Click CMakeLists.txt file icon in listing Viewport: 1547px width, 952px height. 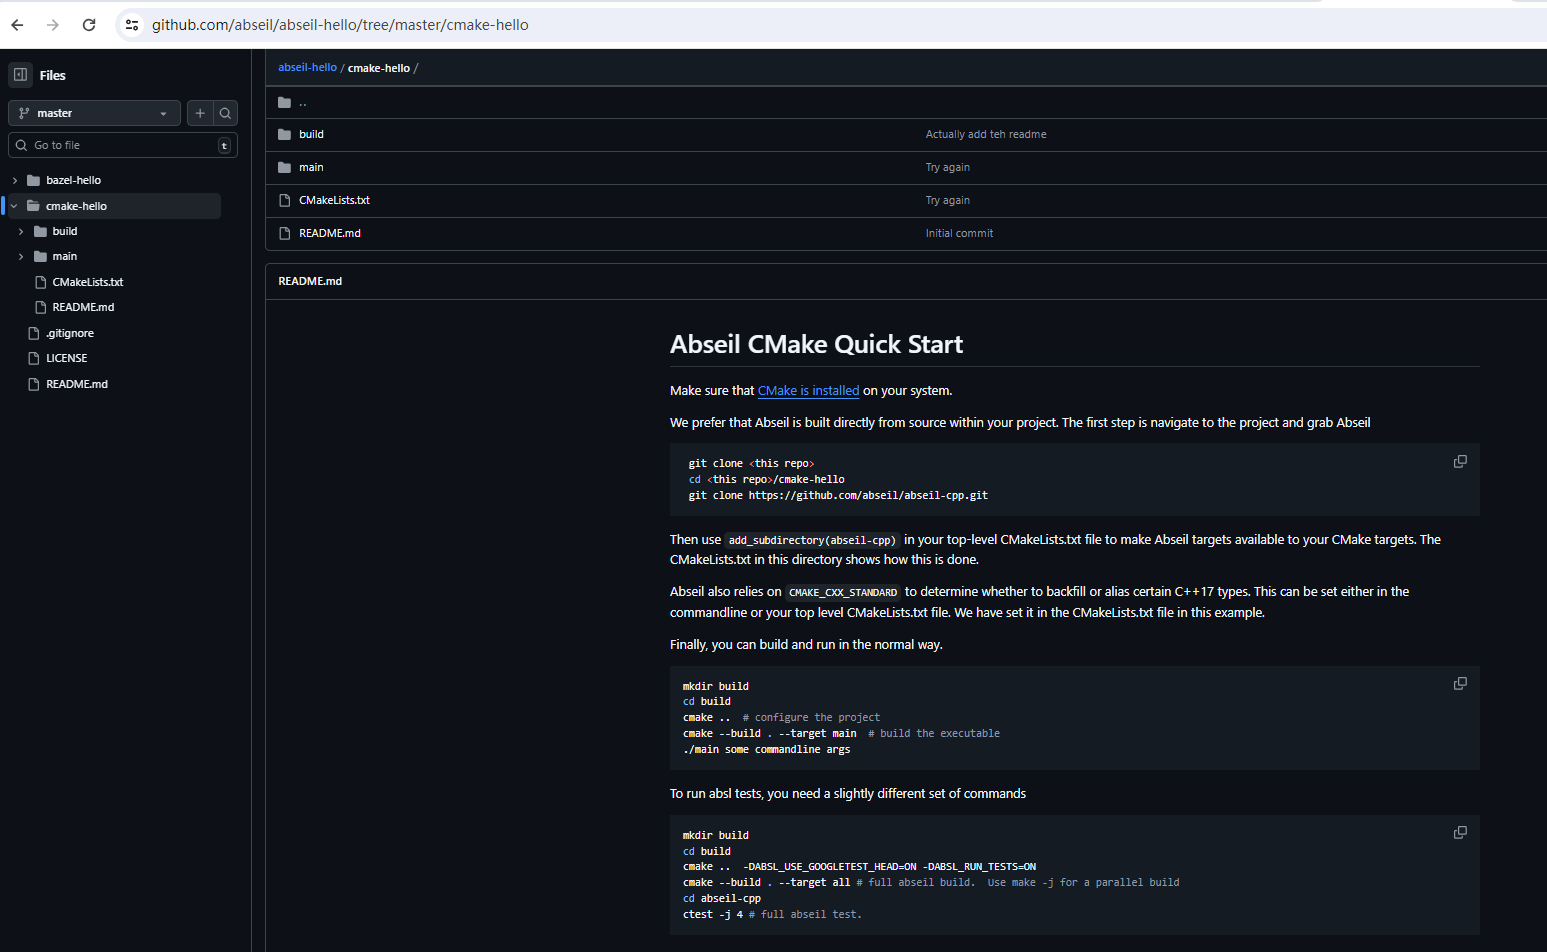(x=285, y=201)
